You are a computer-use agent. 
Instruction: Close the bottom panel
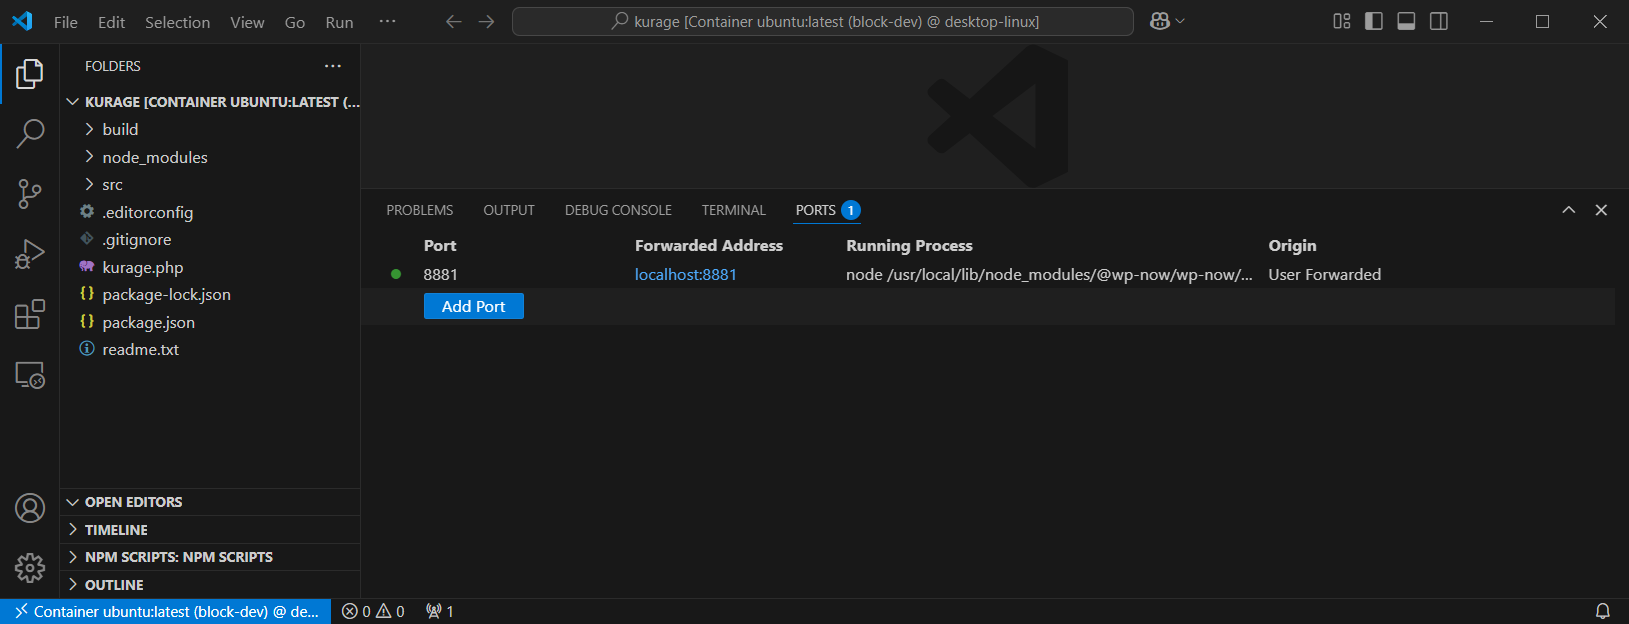click(x=1601, y=210)
